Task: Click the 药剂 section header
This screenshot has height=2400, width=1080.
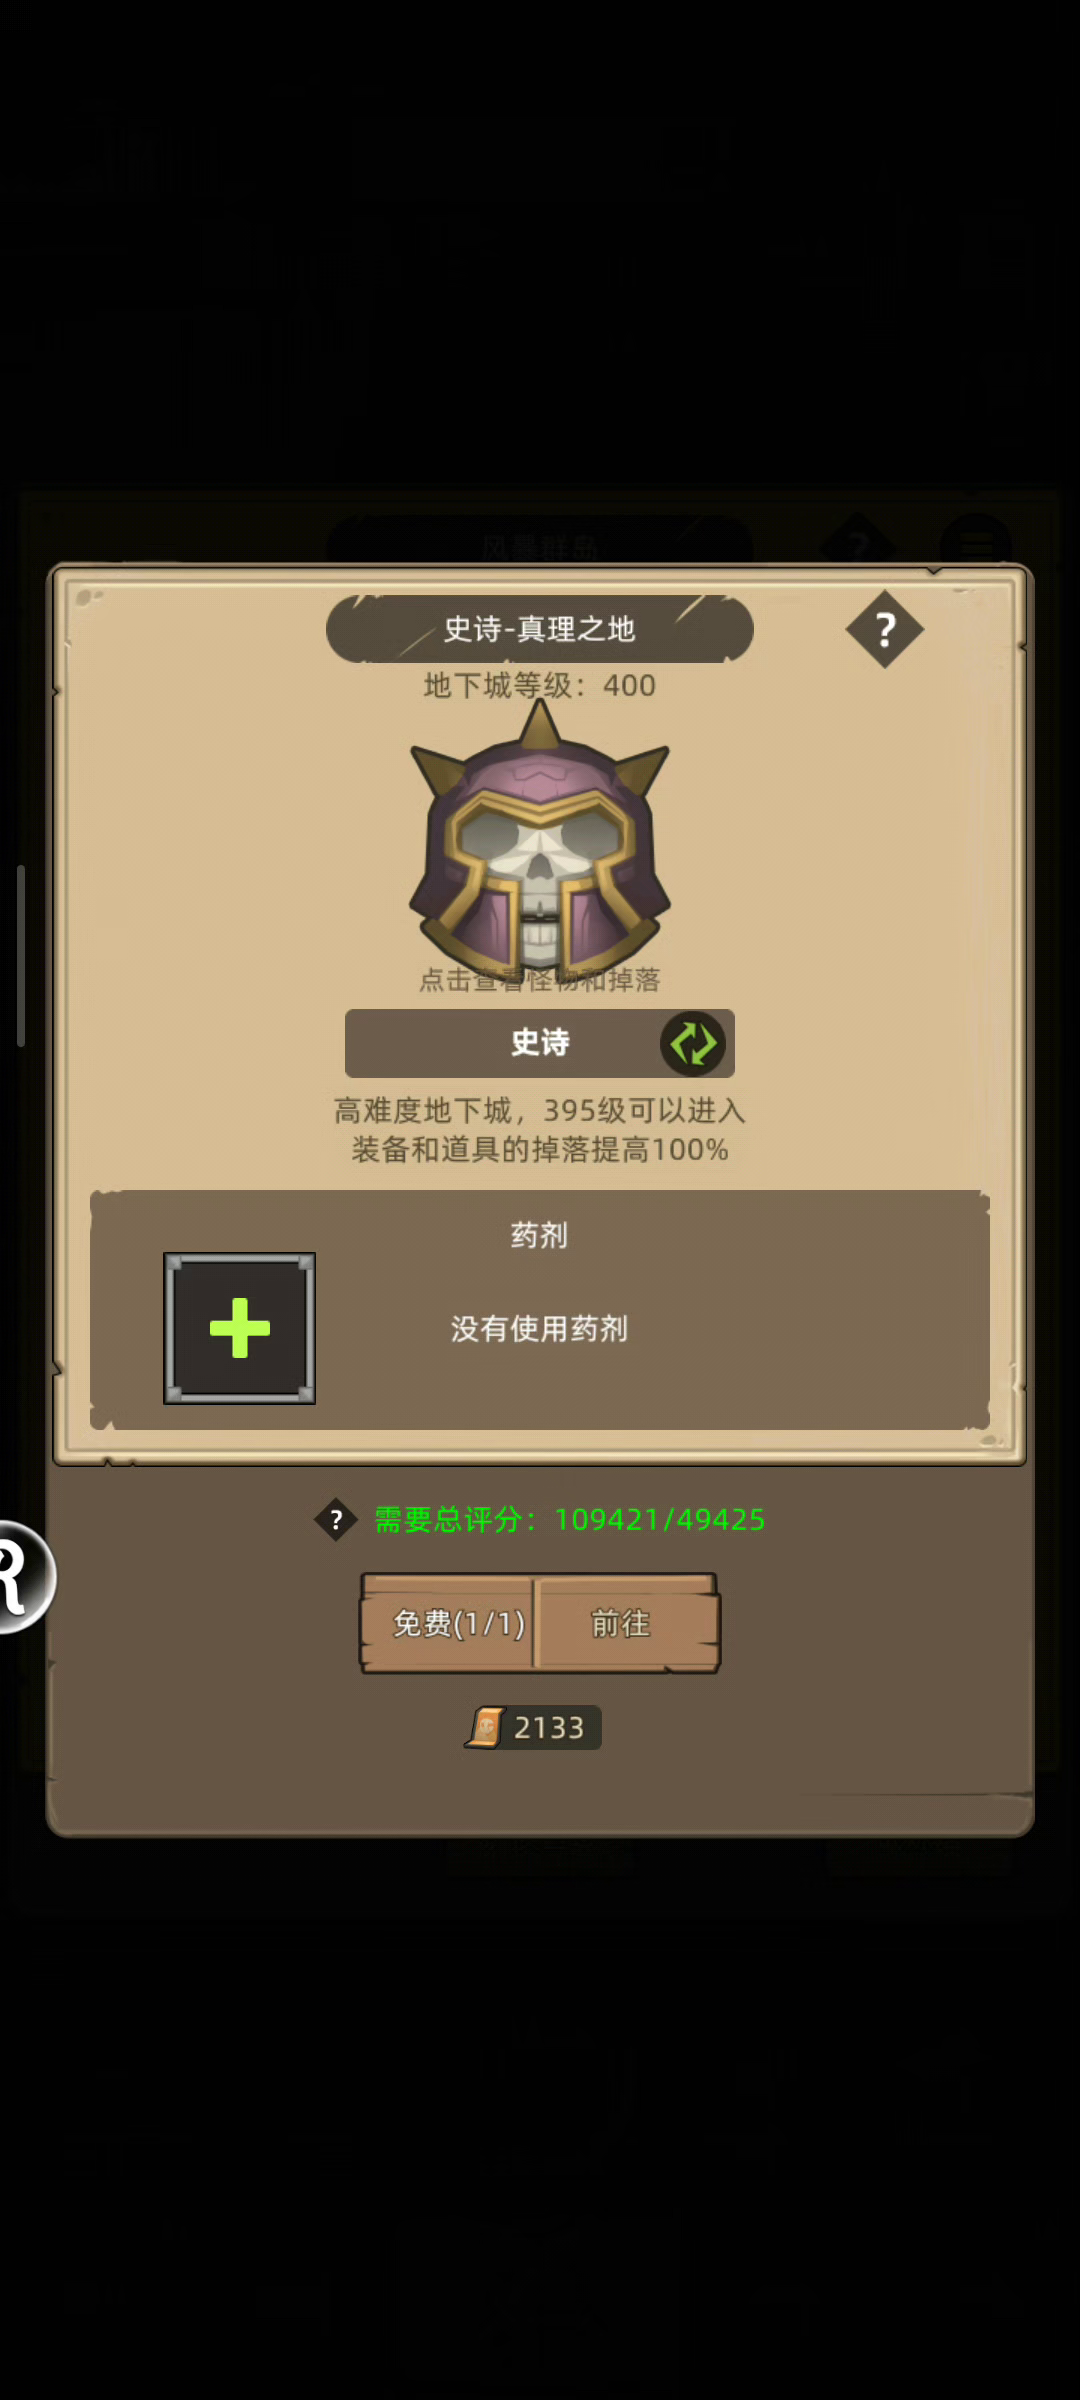Action: point(540,1235)
